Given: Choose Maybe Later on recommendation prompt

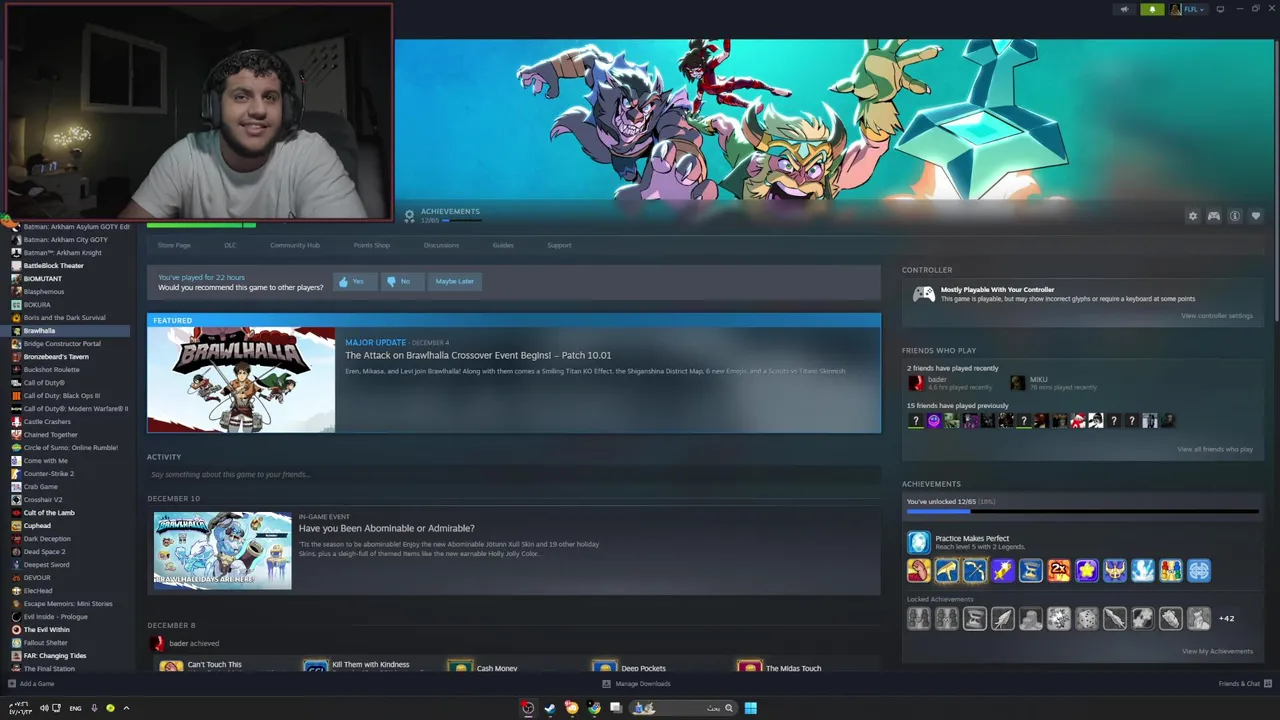Looking at the screenshot, I should click(454, 281).
